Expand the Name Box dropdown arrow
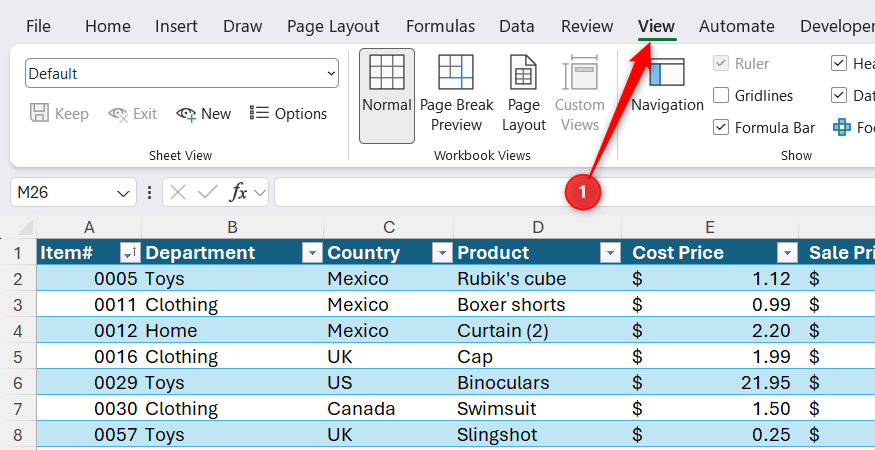Viewport: 875px width, 450px height. [123, 193]
